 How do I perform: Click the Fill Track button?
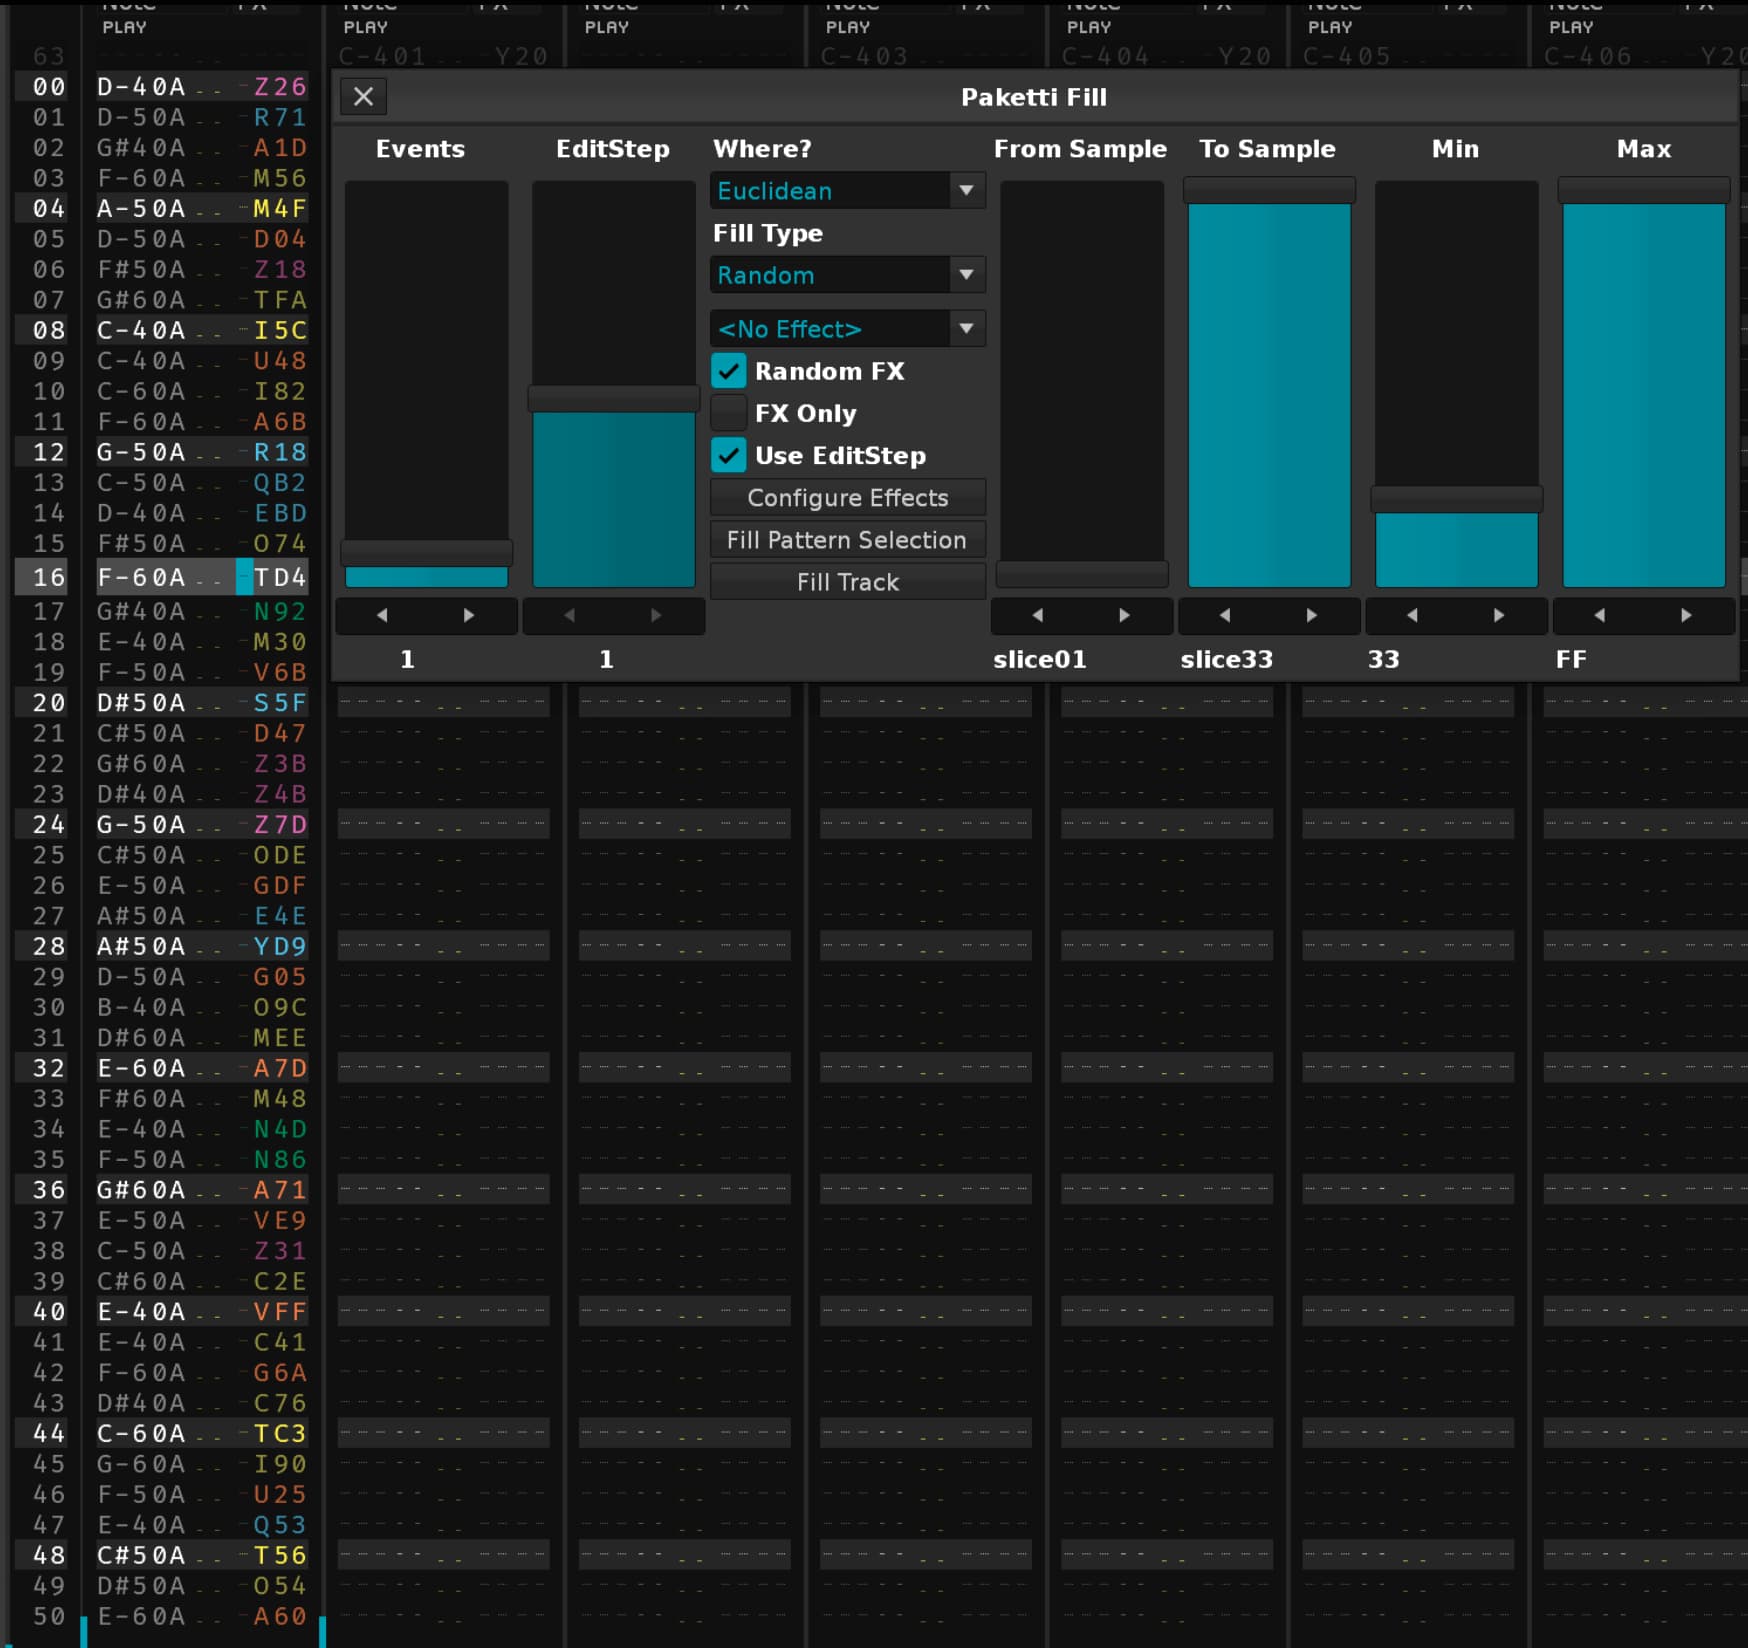[847, 582]
